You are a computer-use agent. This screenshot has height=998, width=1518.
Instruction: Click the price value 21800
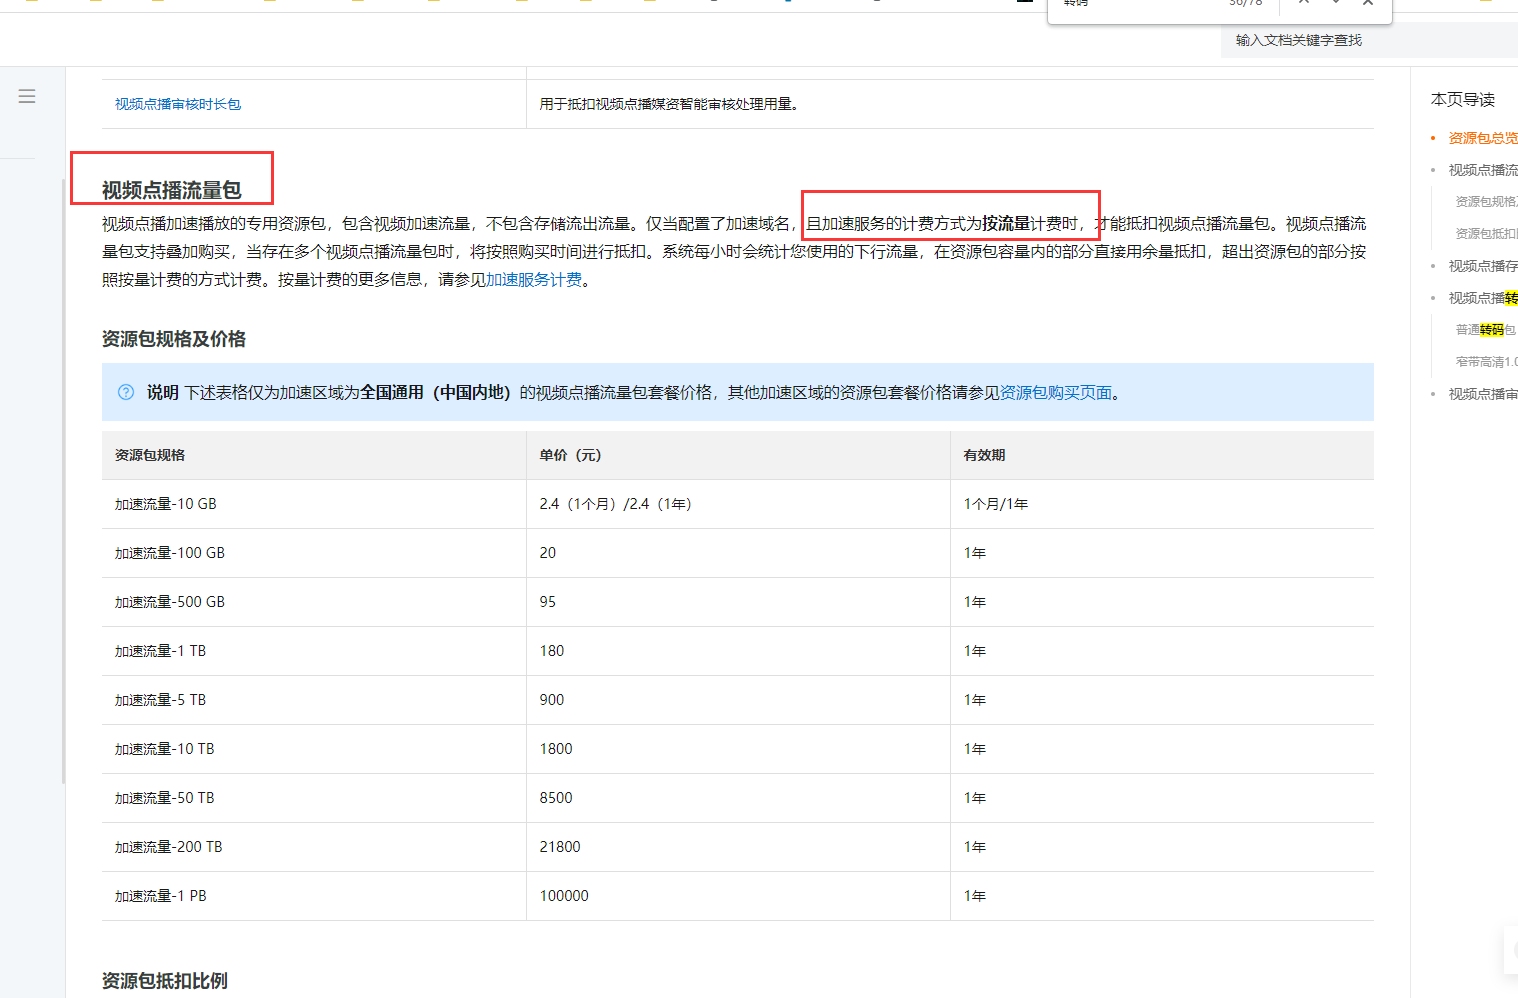click(560, 847)
